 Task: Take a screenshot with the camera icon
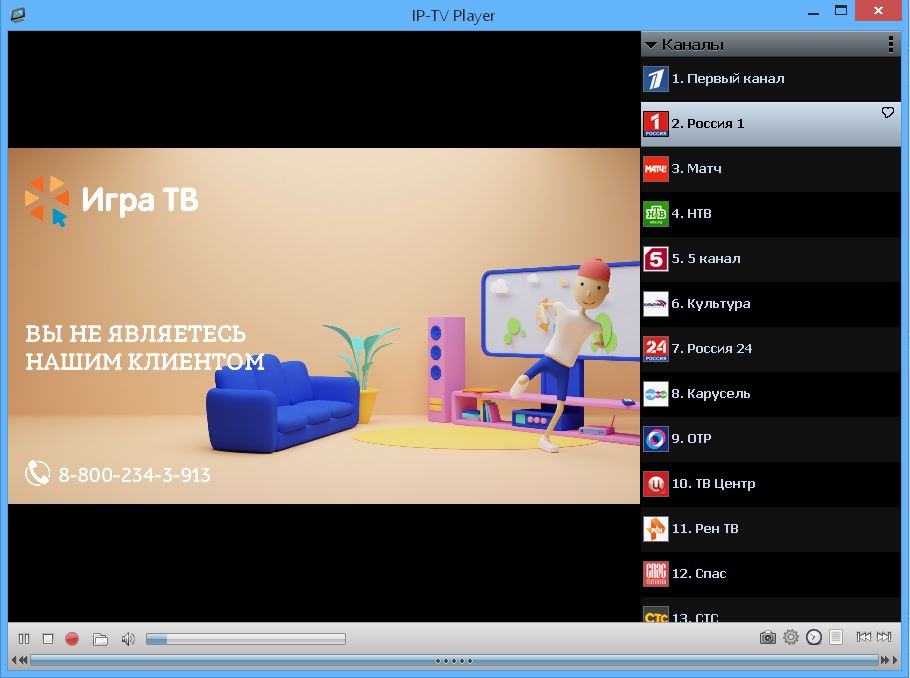click(x=767, y=637)
